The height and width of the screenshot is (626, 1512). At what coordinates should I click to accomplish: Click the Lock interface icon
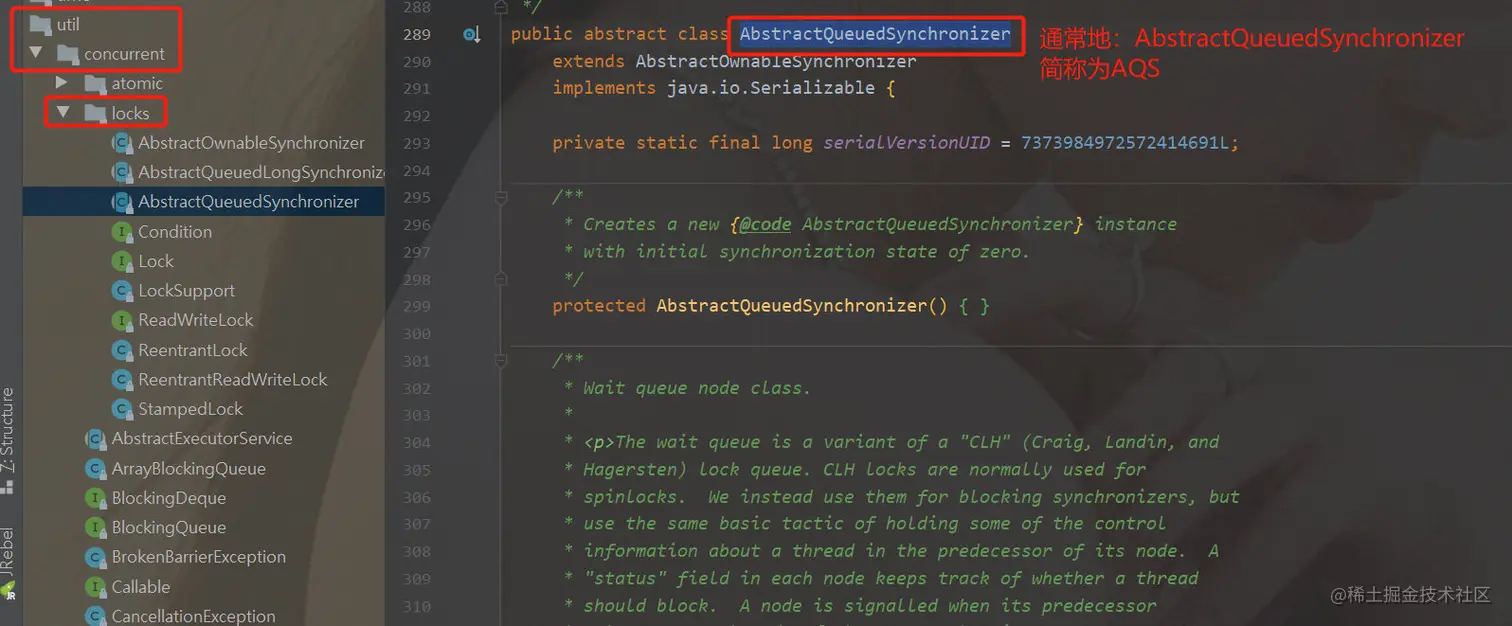coord(122,261)
